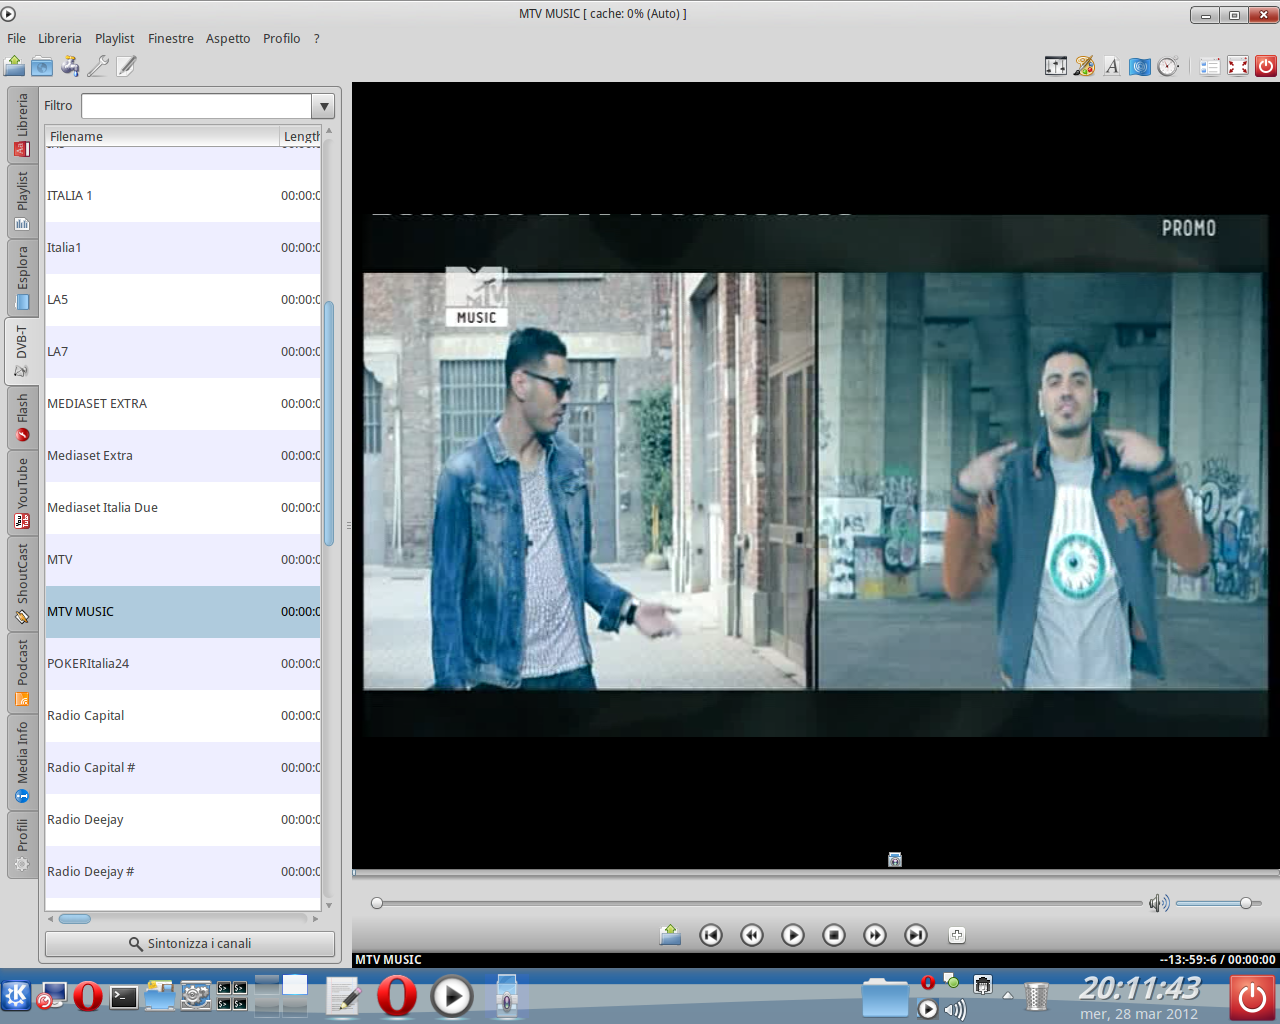
Task: Switch to fullscreen with red arrows icon
Action: pyautogui.click(x=1238, y=66)
